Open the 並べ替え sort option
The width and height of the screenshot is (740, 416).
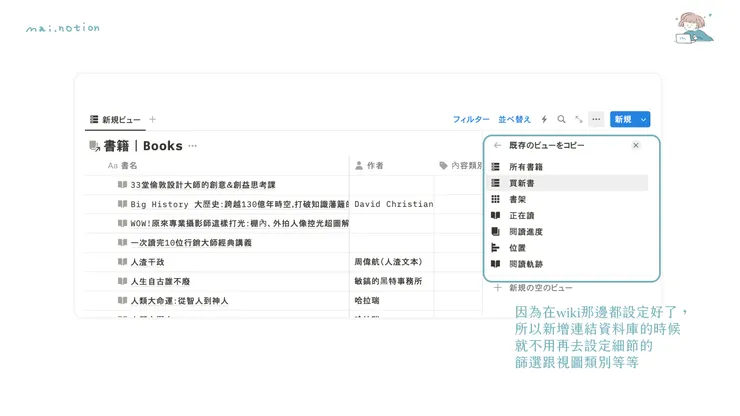(x=514, y=119)
